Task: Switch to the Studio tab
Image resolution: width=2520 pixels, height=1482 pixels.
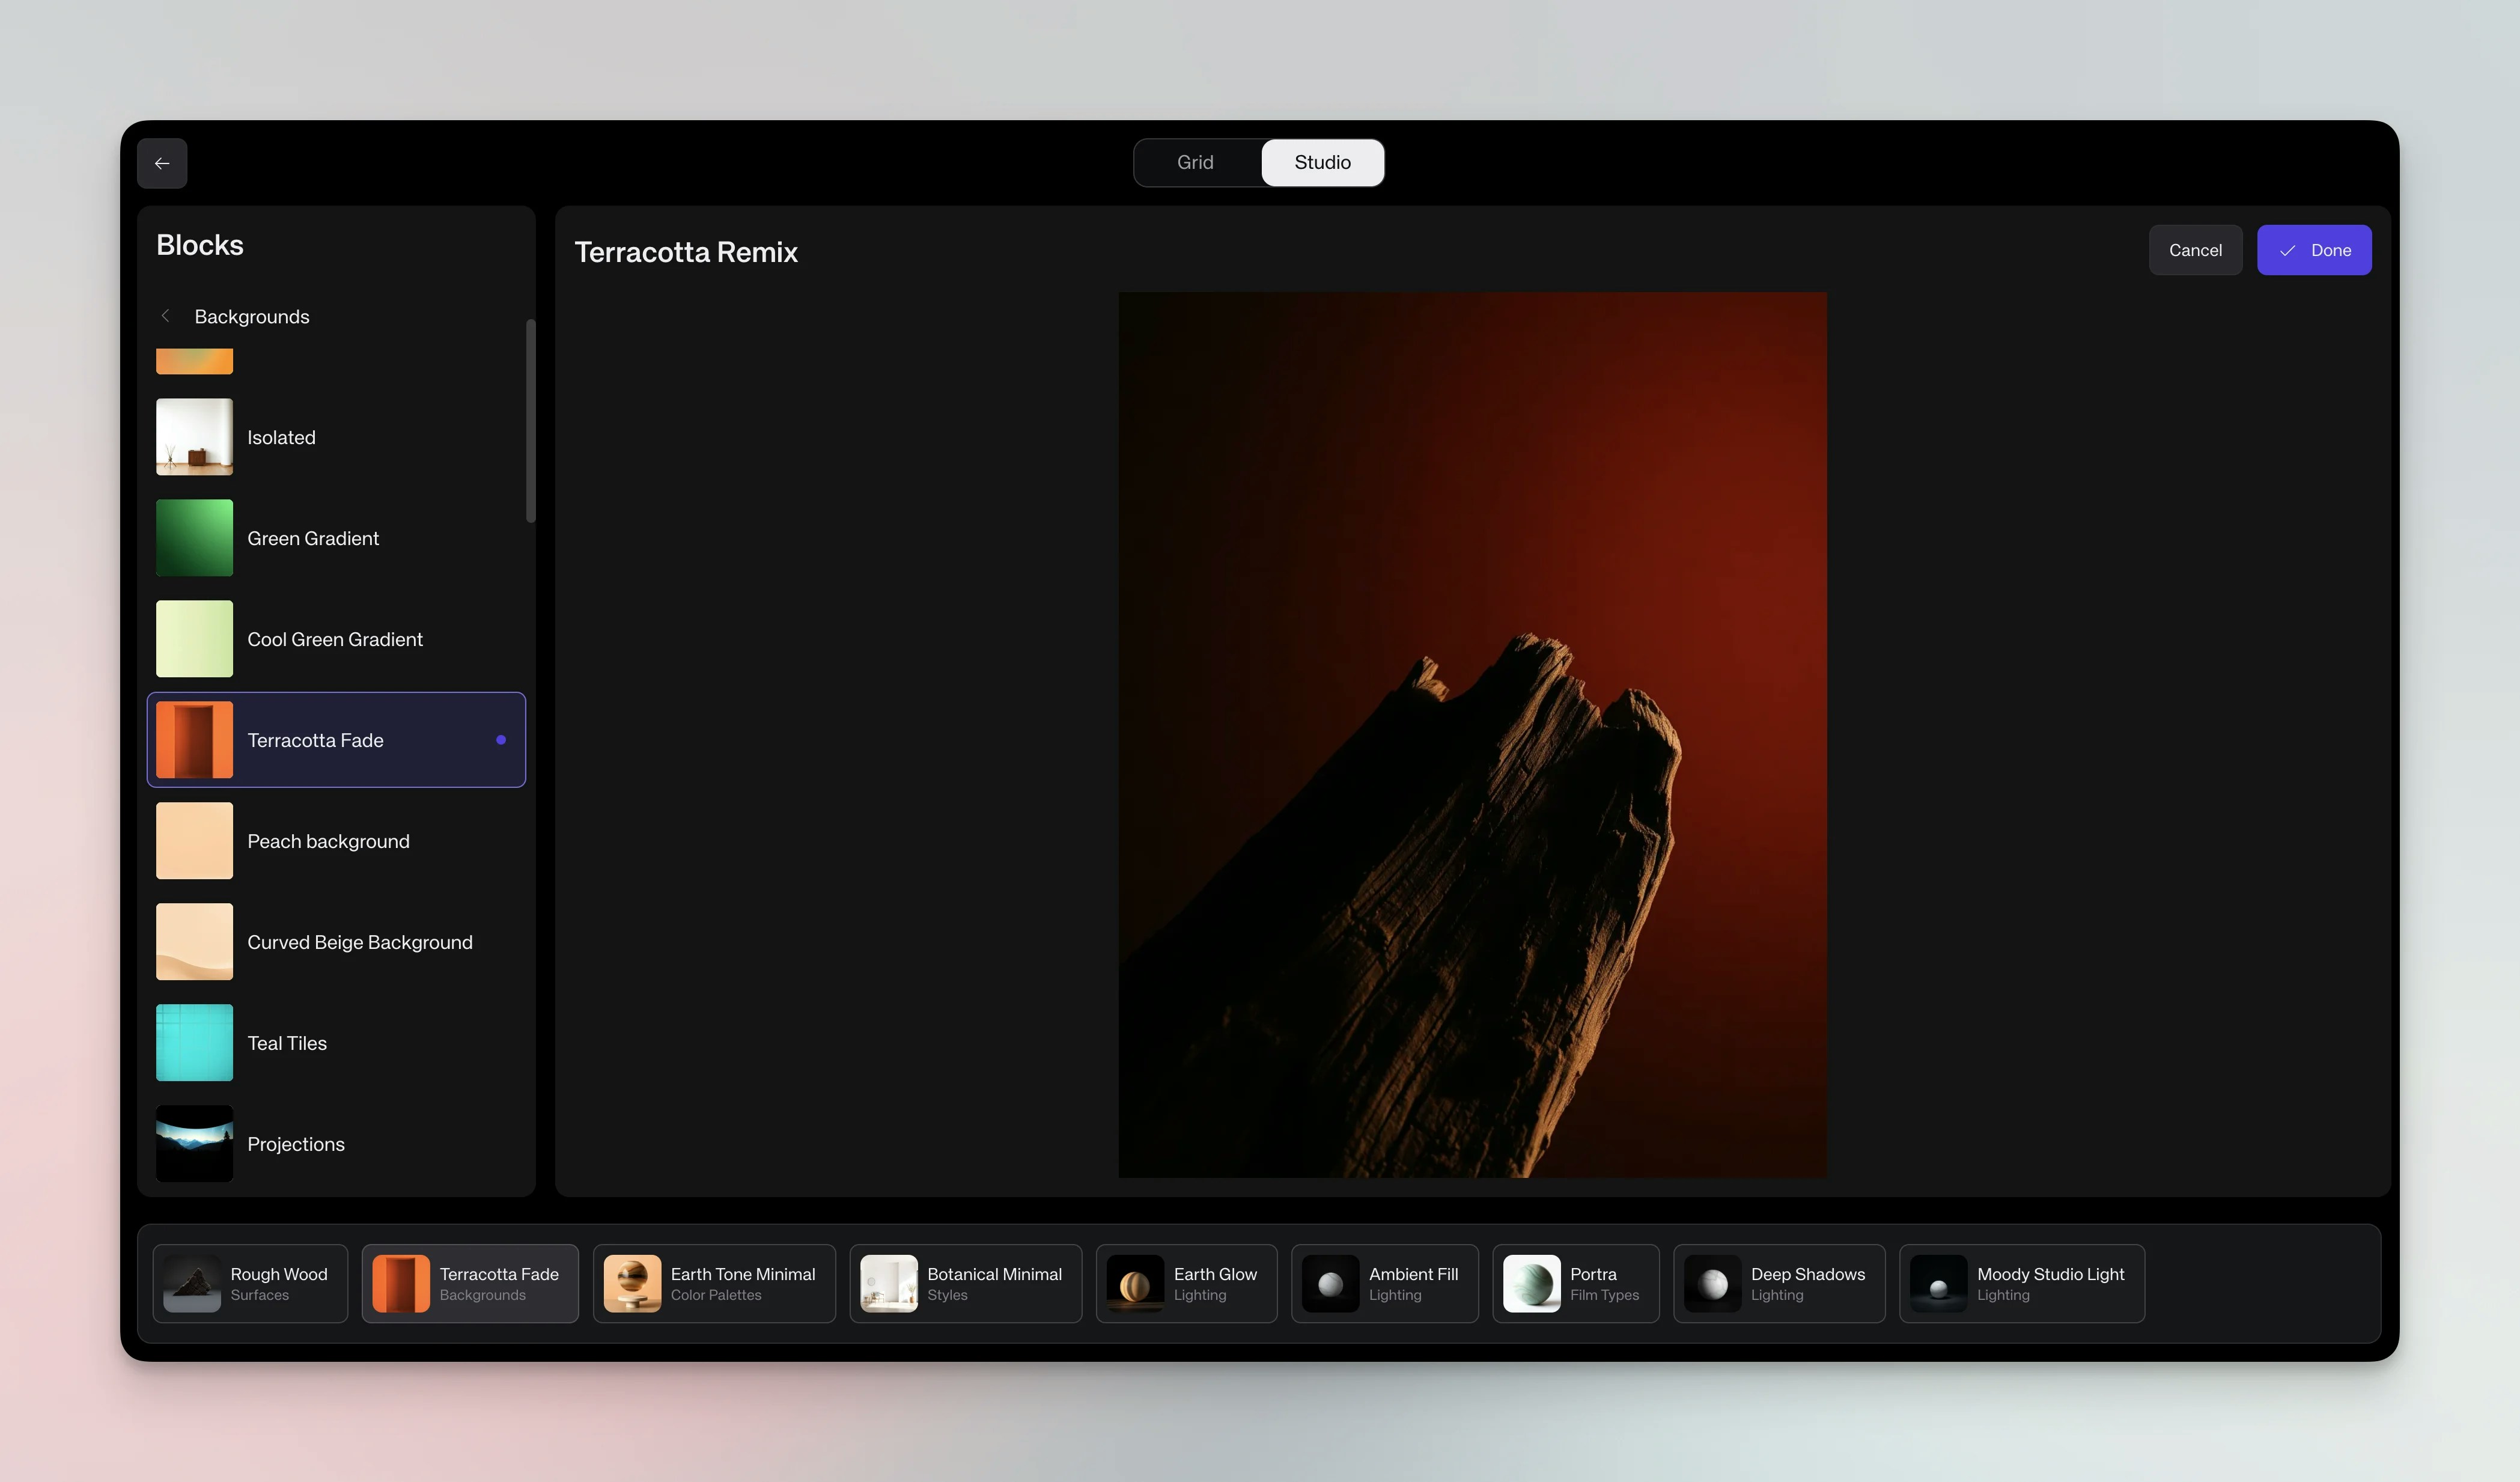Action: click(x=1322, y=162)
